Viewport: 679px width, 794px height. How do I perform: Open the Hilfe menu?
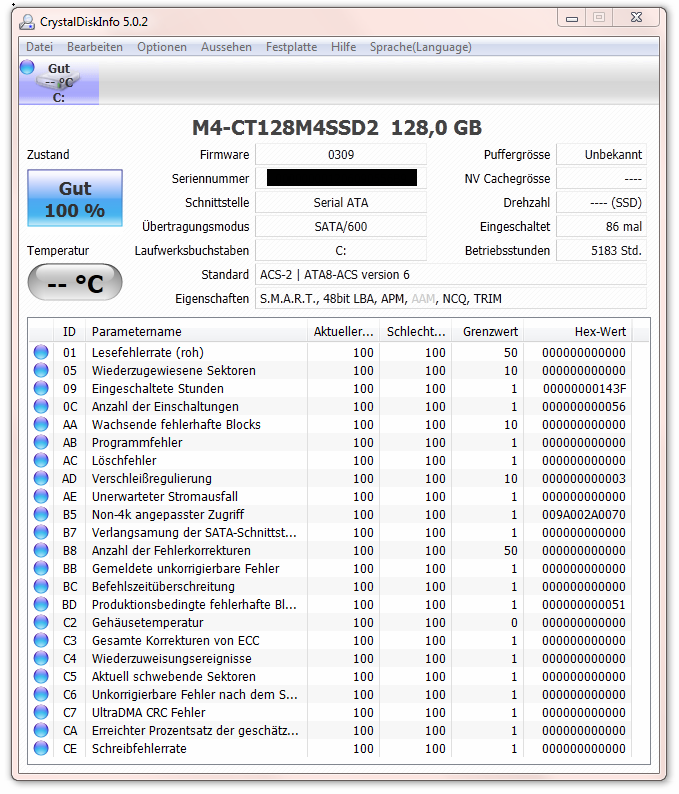point(343,47)
